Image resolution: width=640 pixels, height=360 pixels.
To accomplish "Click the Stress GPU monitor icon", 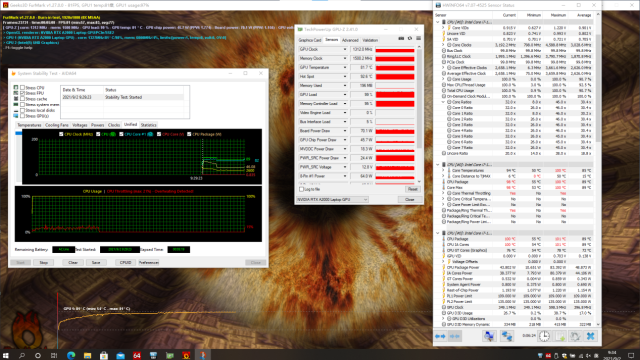I will 16,116.
